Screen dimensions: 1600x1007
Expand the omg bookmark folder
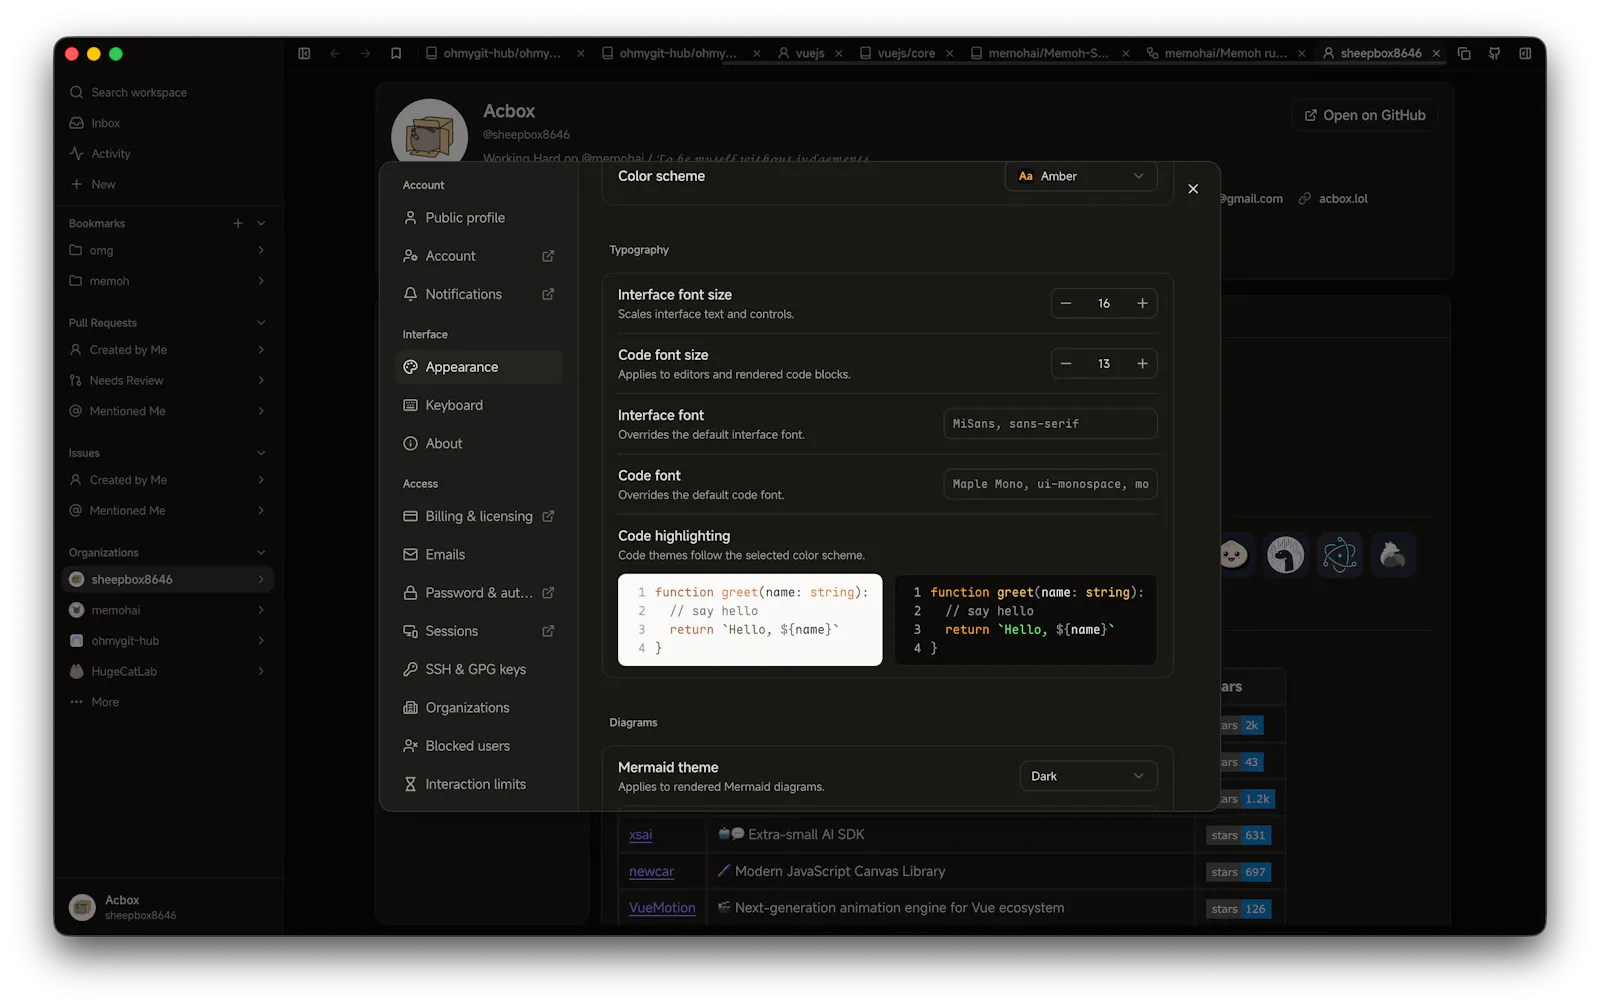(x=168, y=250)
